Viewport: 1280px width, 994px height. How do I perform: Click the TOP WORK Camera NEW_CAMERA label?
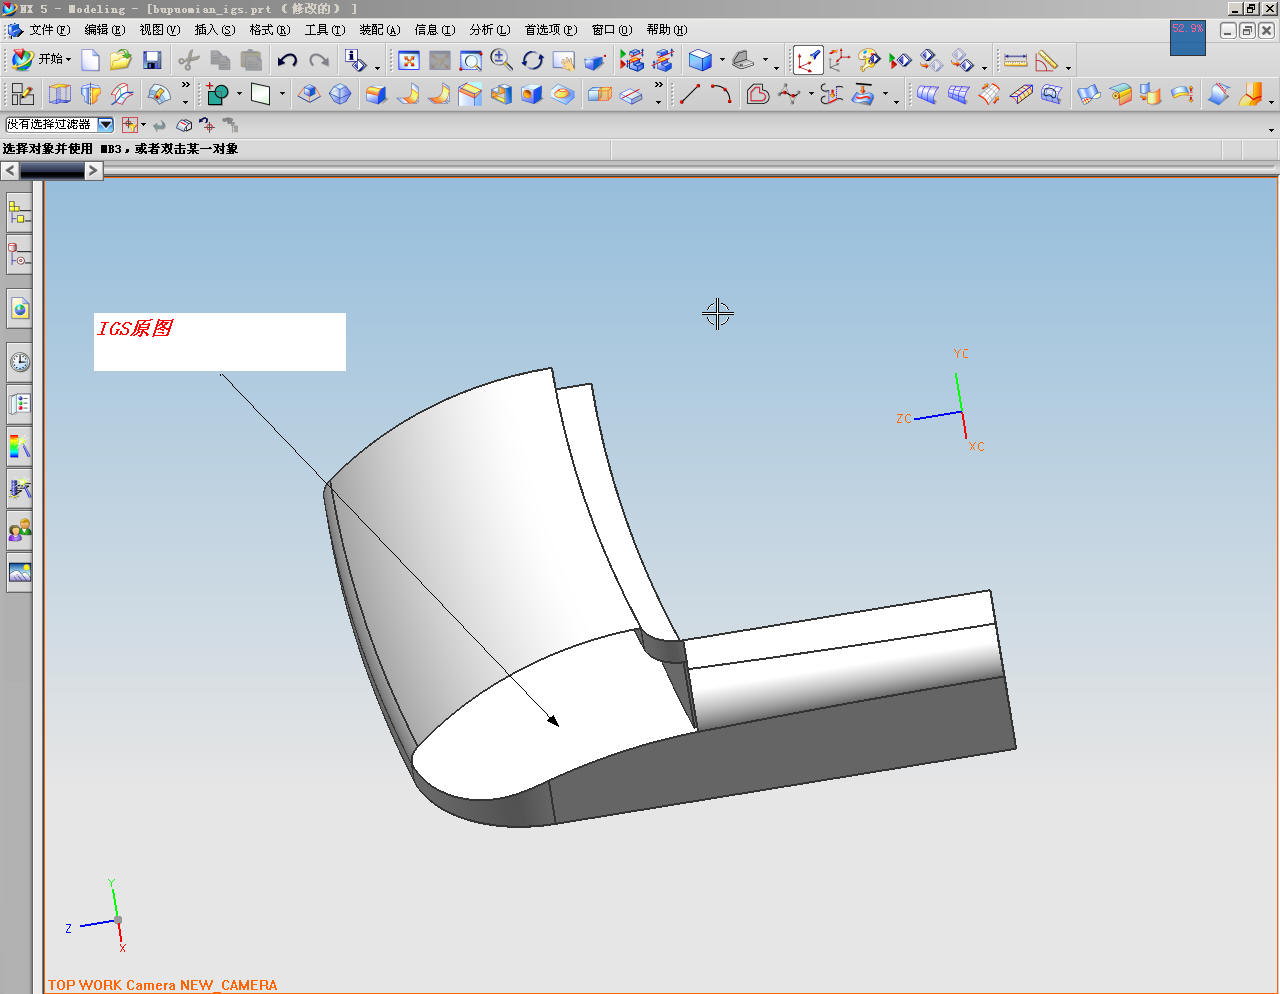coord(163,985)
